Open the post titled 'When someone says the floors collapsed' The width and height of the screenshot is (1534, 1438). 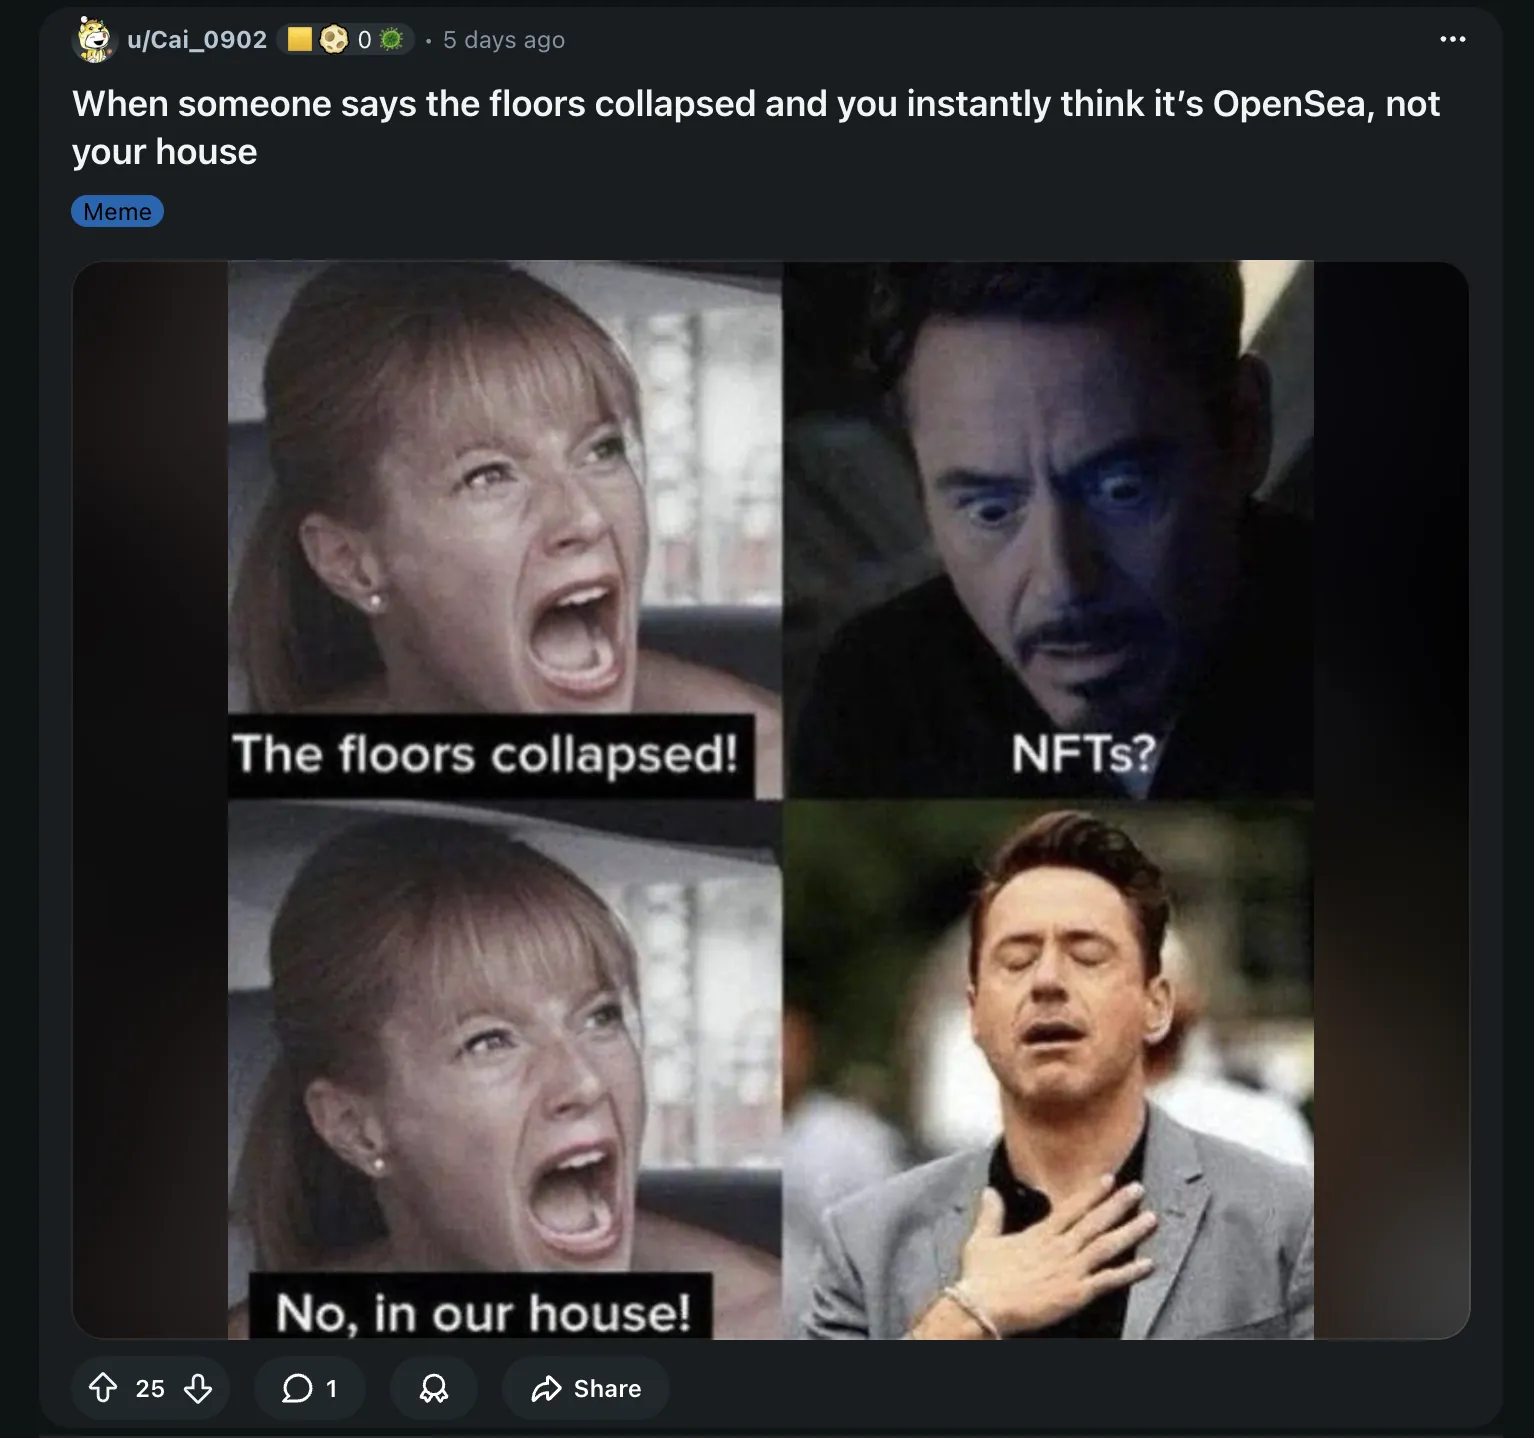(756, 127)
